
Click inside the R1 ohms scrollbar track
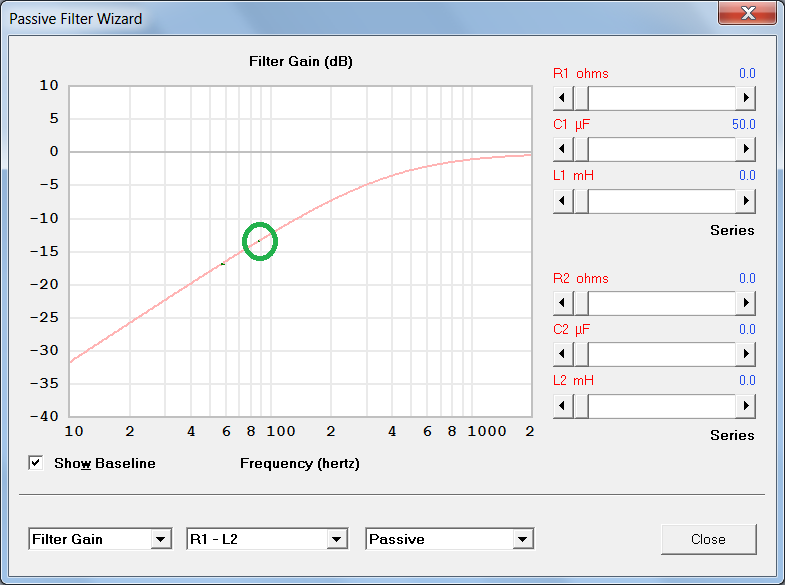tap(662, 98)
